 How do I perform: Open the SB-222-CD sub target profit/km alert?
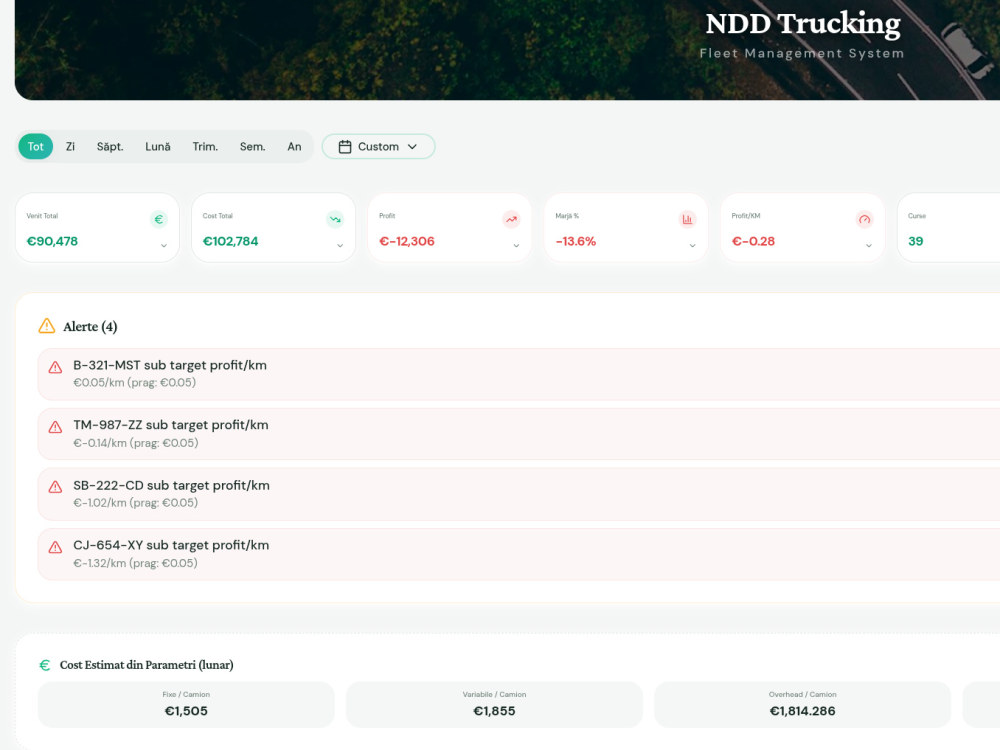pos(518,494)
